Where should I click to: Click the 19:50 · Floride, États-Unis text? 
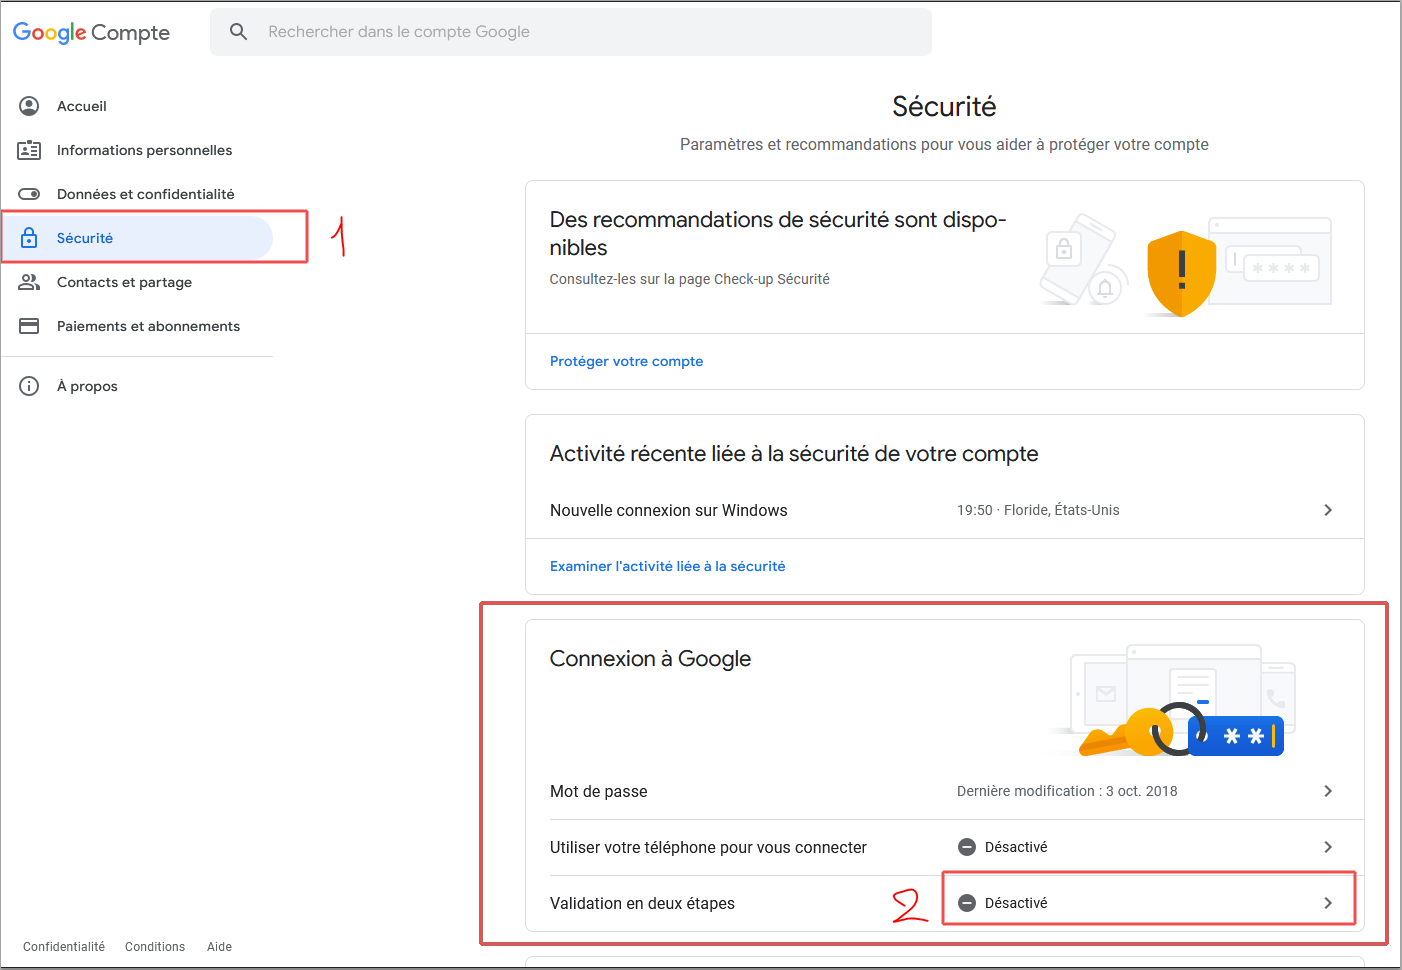tap(1038, 510)
